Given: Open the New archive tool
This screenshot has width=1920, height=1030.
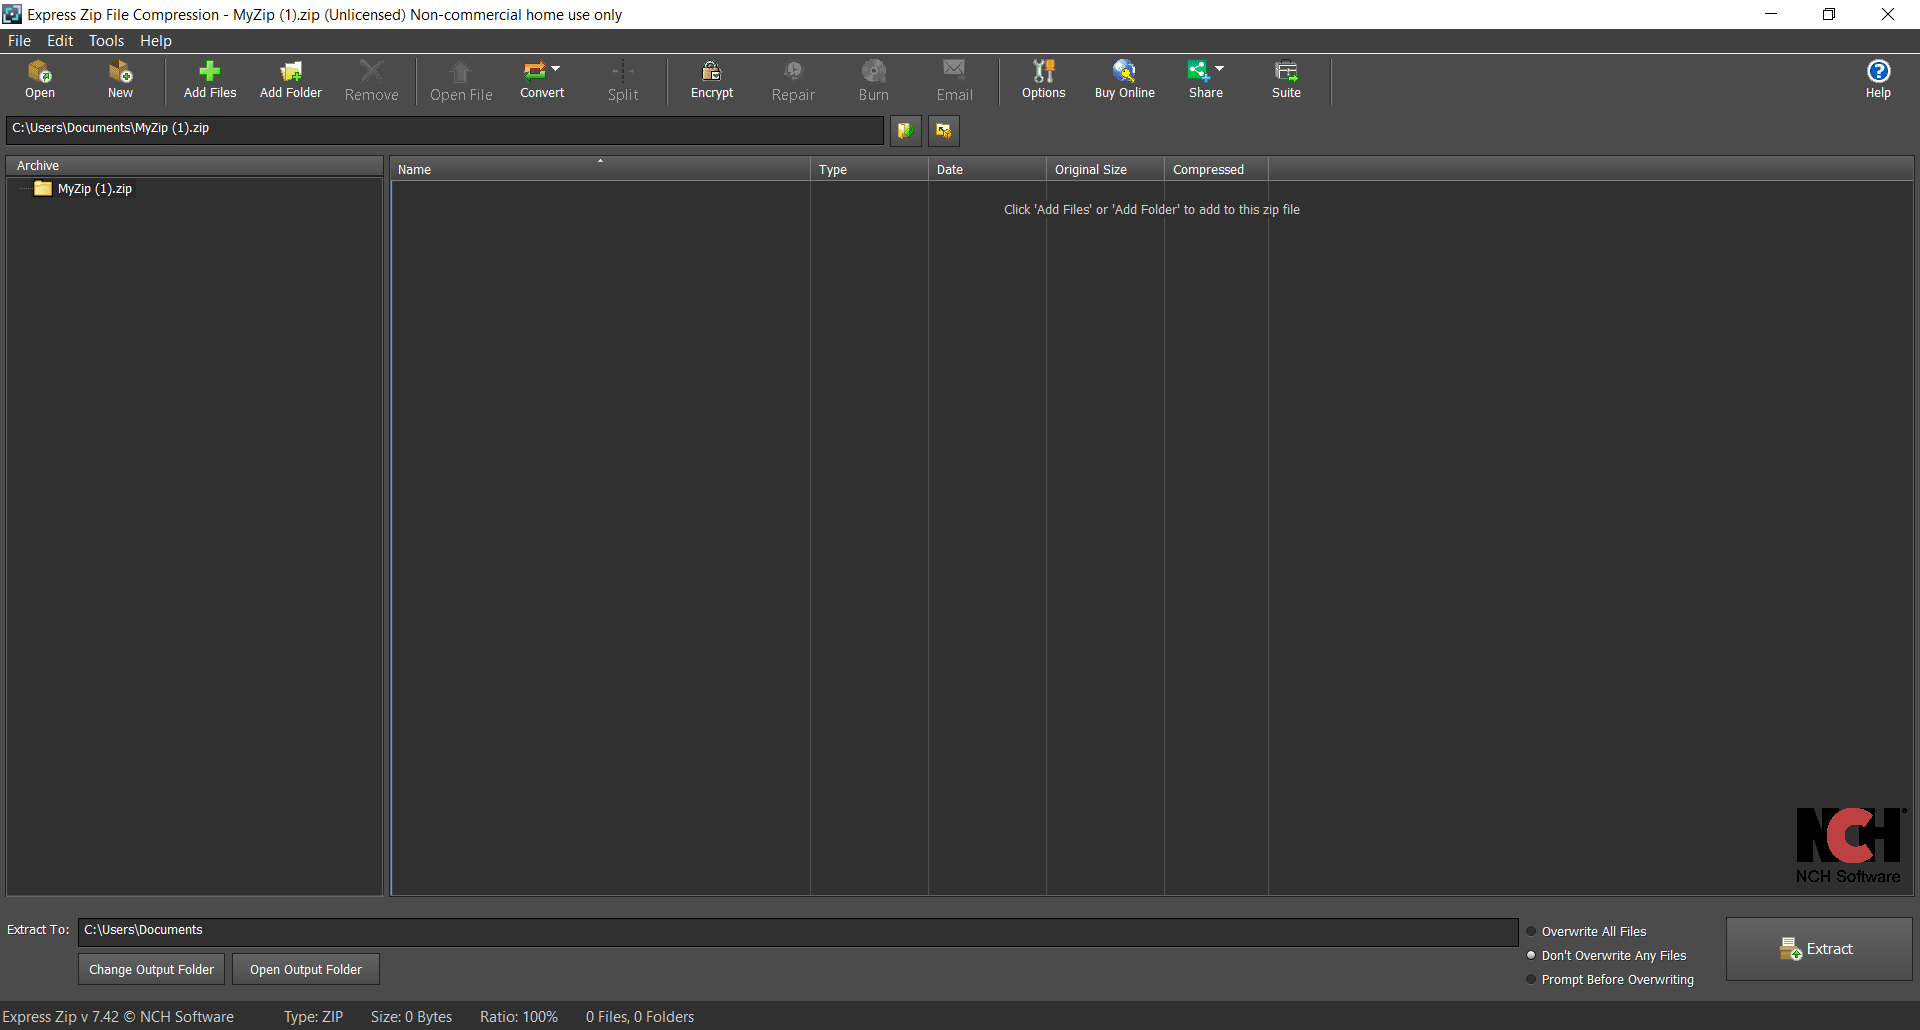Looking at the screenshot, I should [119, 80].
